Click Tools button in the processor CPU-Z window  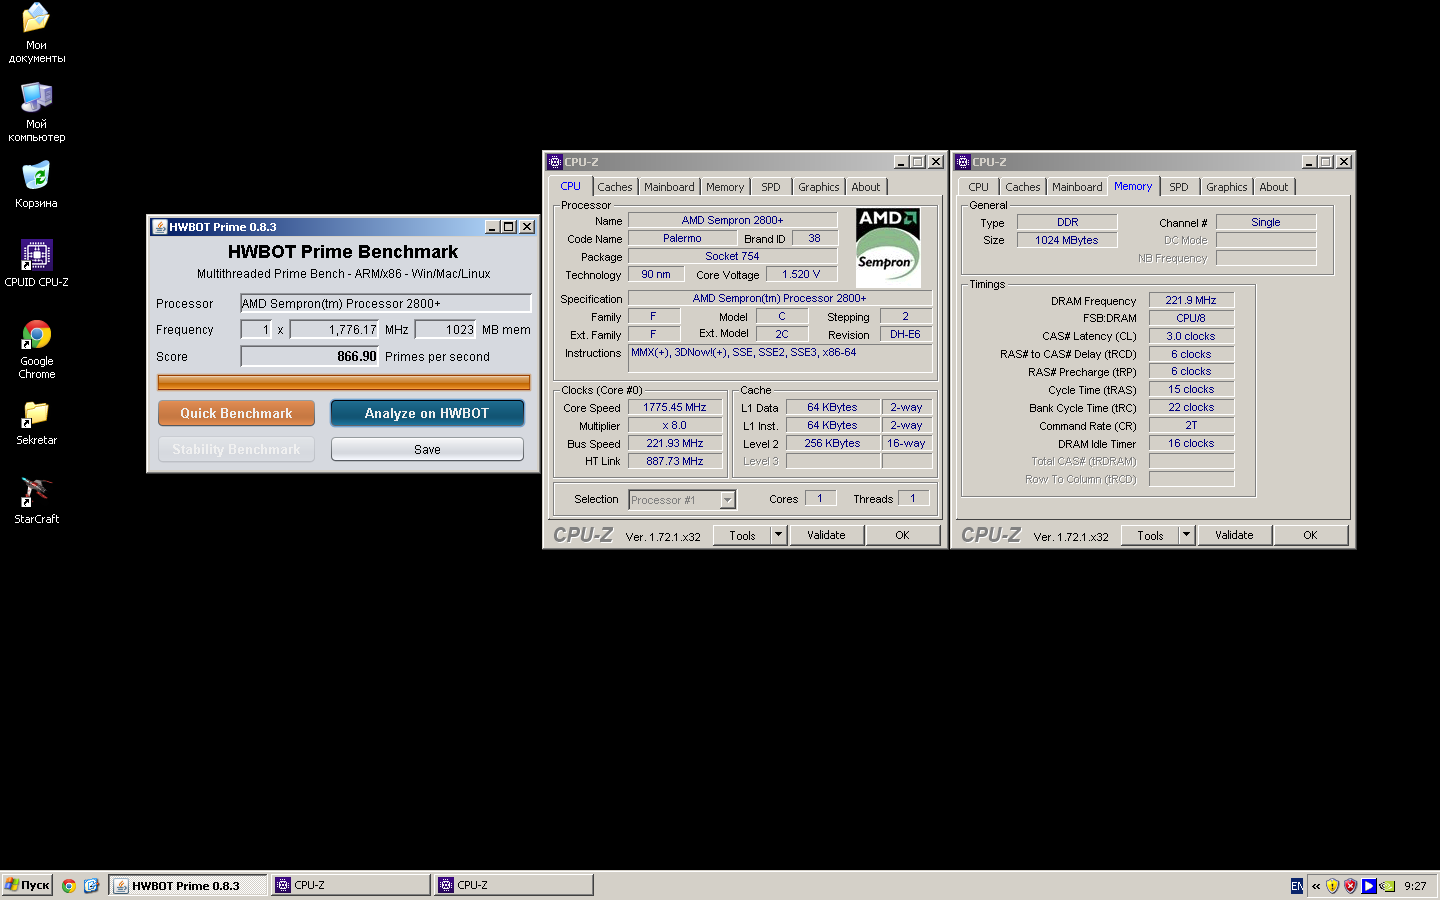pyautogui.click(x=742, y=535)
